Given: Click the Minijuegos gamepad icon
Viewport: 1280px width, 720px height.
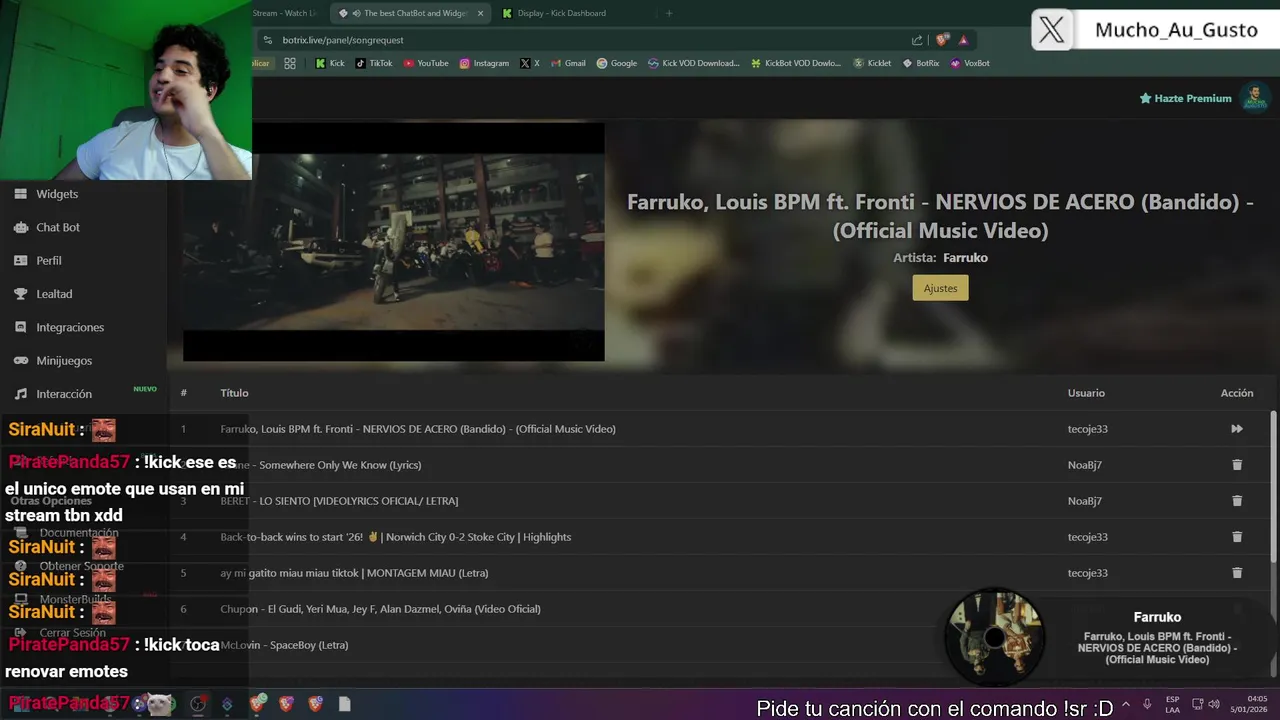Looking at the screenshot, I should click(x=20, y=360).
